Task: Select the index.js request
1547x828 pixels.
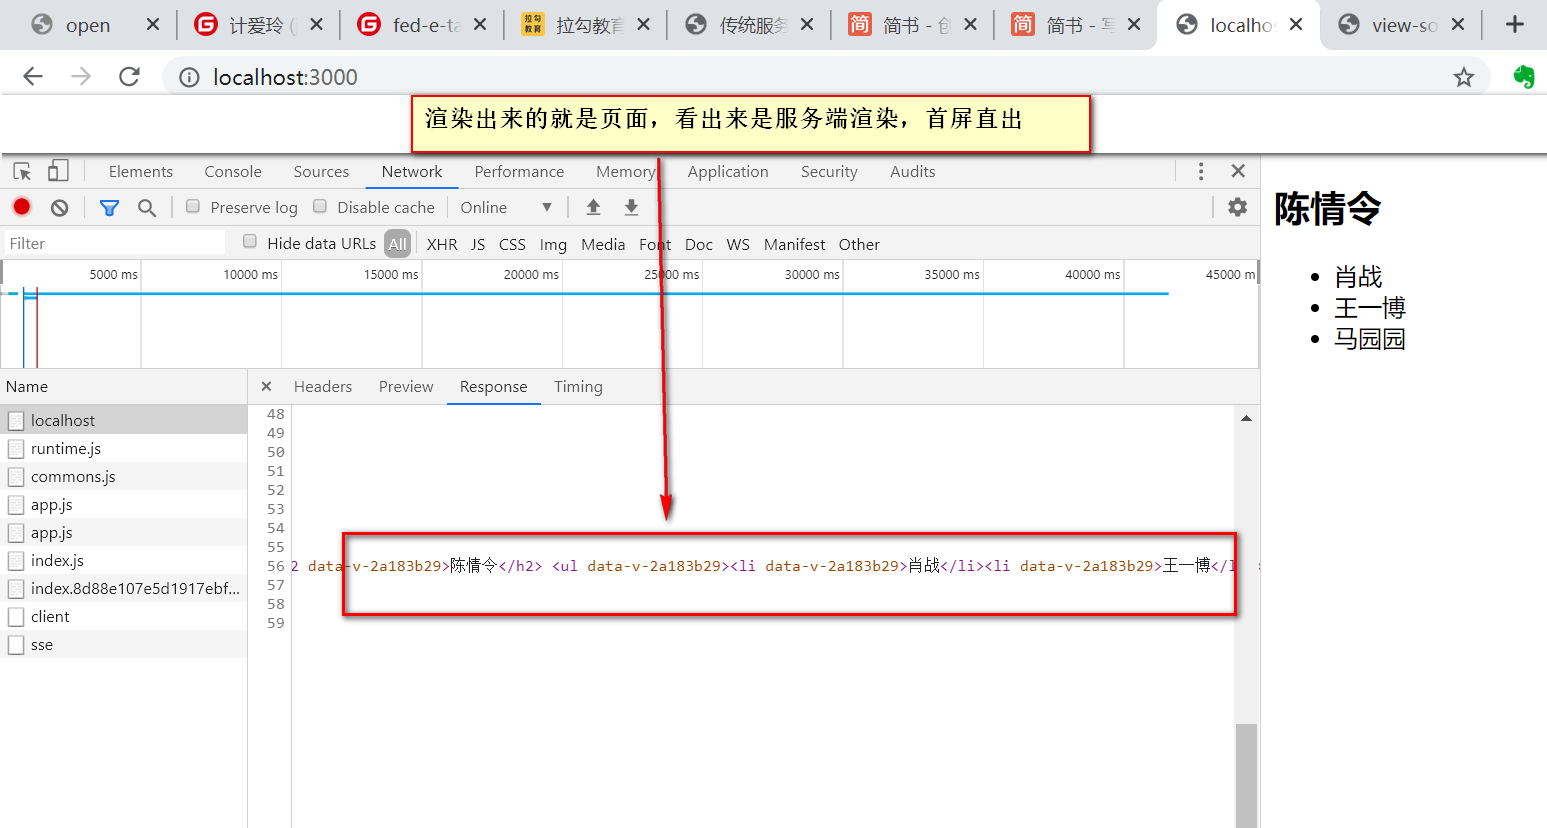Action: coord(123,560)
